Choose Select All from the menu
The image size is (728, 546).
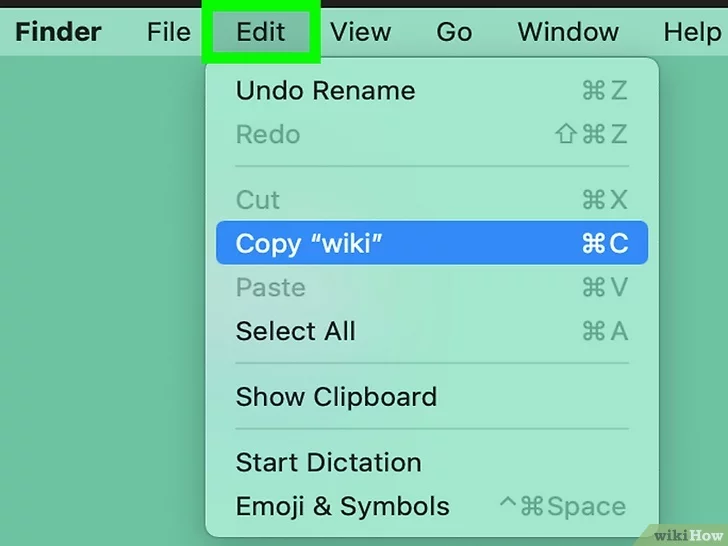pos(296,331)
